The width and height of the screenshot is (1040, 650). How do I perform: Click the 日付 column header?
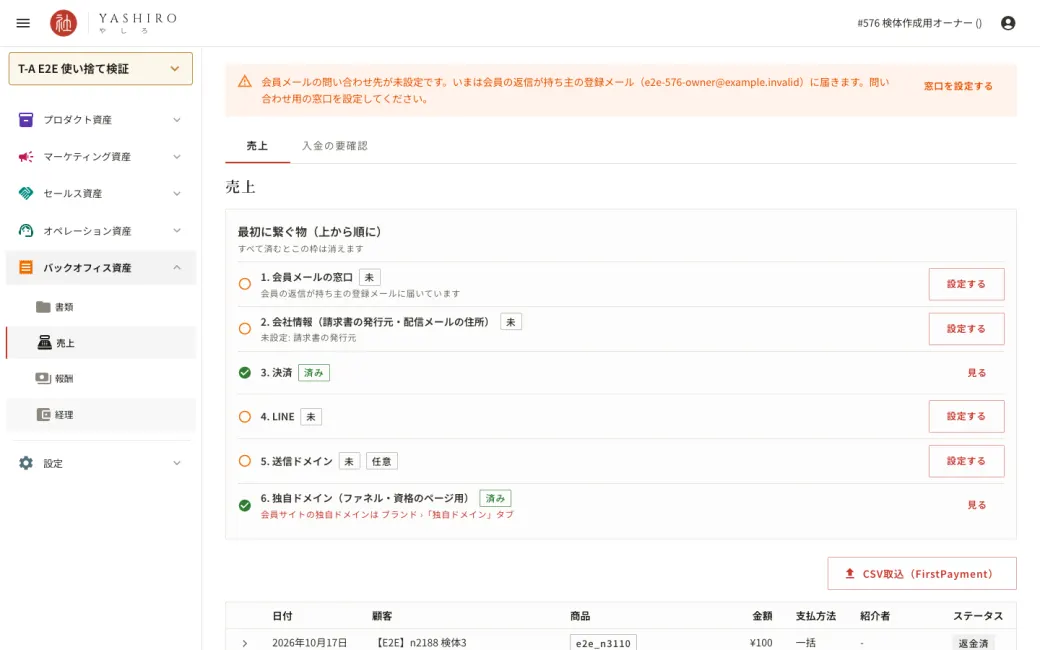click(x=283, y=616)
